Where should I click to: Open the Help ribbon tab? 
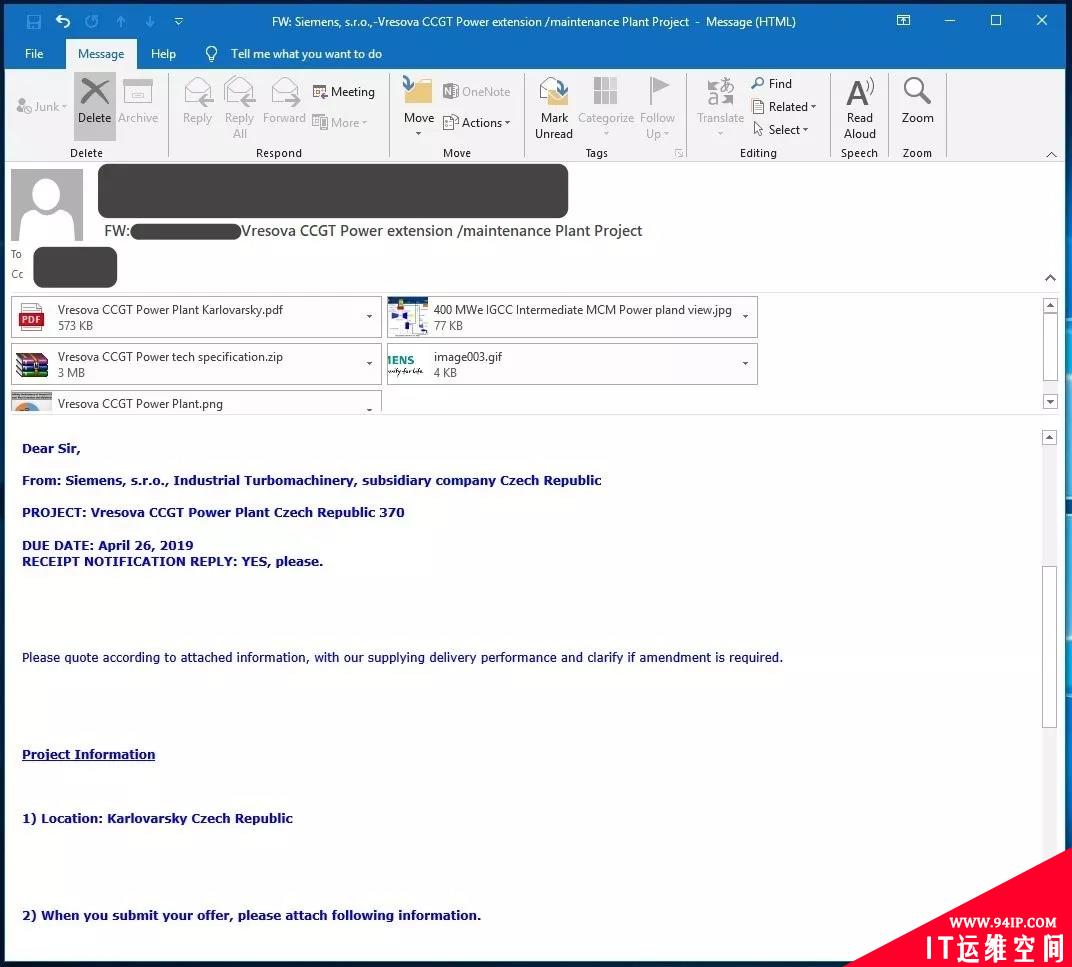tap(163, 54)
